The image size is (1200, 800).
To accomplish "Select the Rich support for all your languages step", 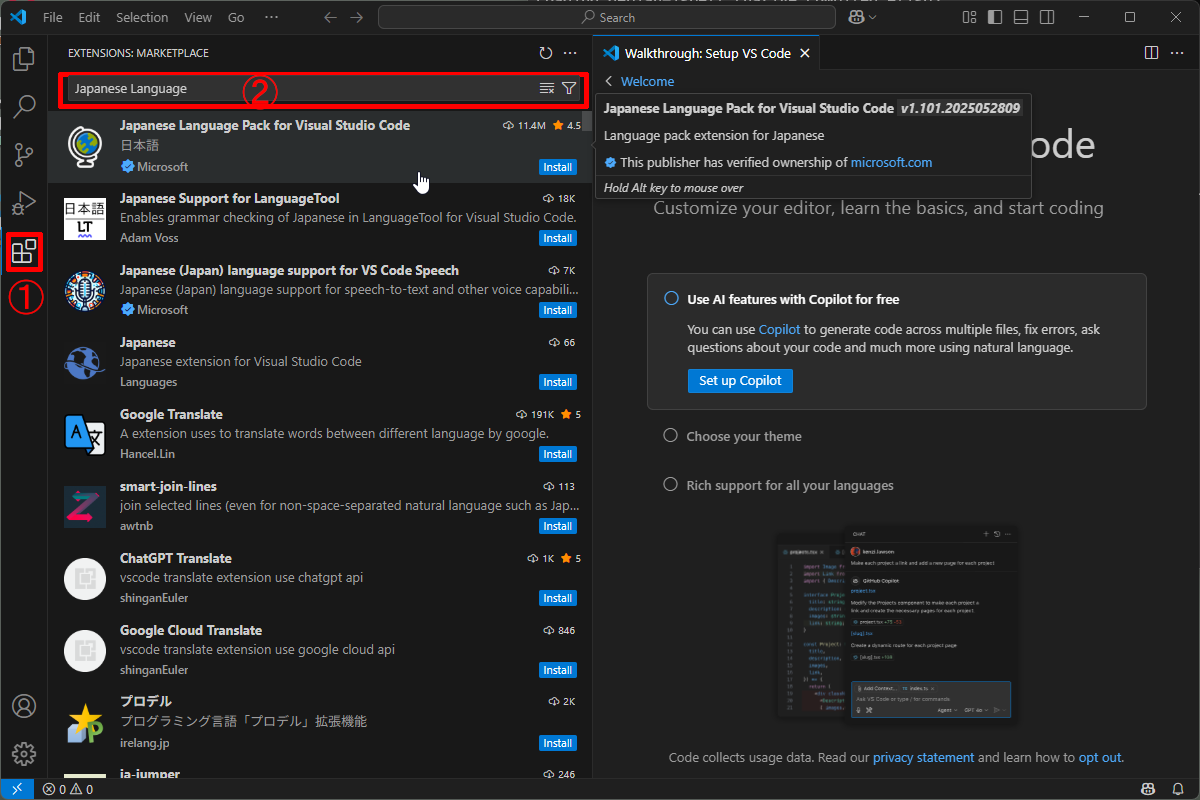I will click(x=790, y=486).
